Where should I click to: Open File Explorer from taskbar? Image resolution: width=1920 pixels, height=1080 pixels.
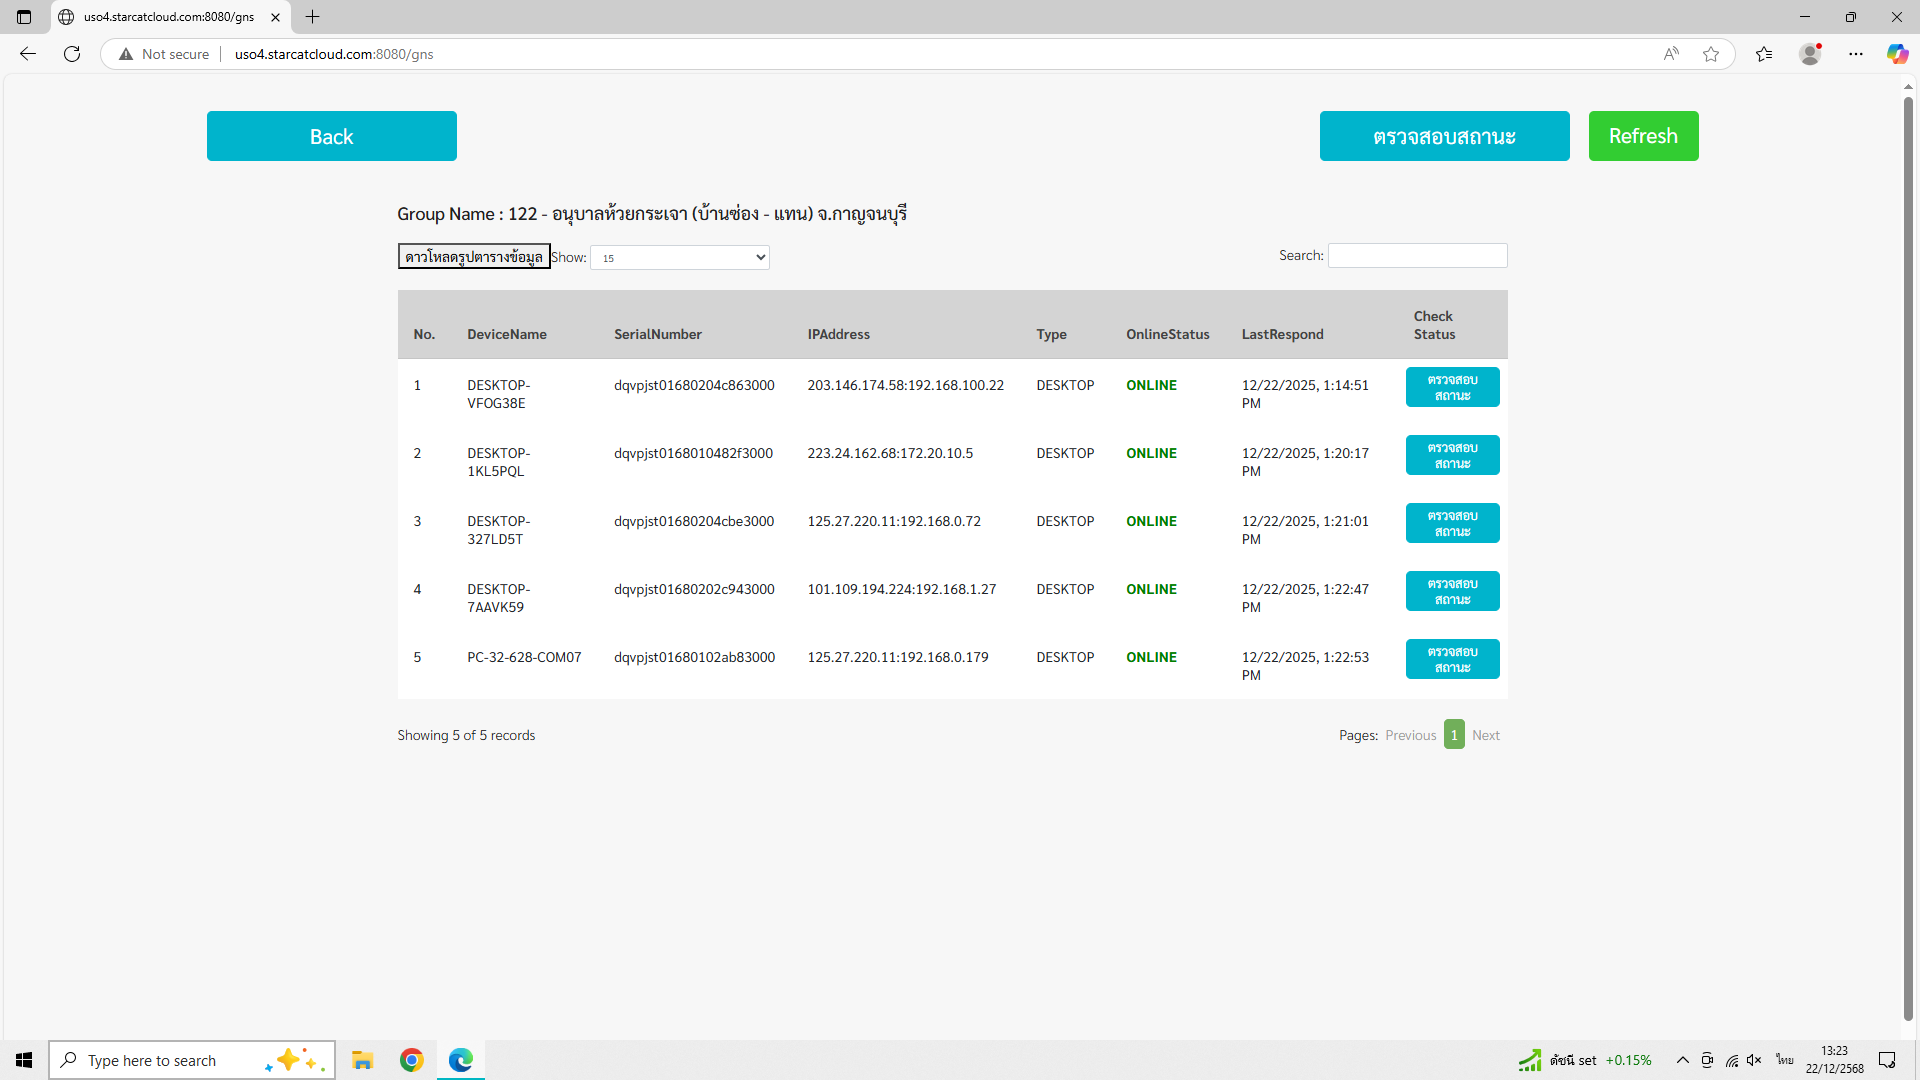pos(362,1060)
